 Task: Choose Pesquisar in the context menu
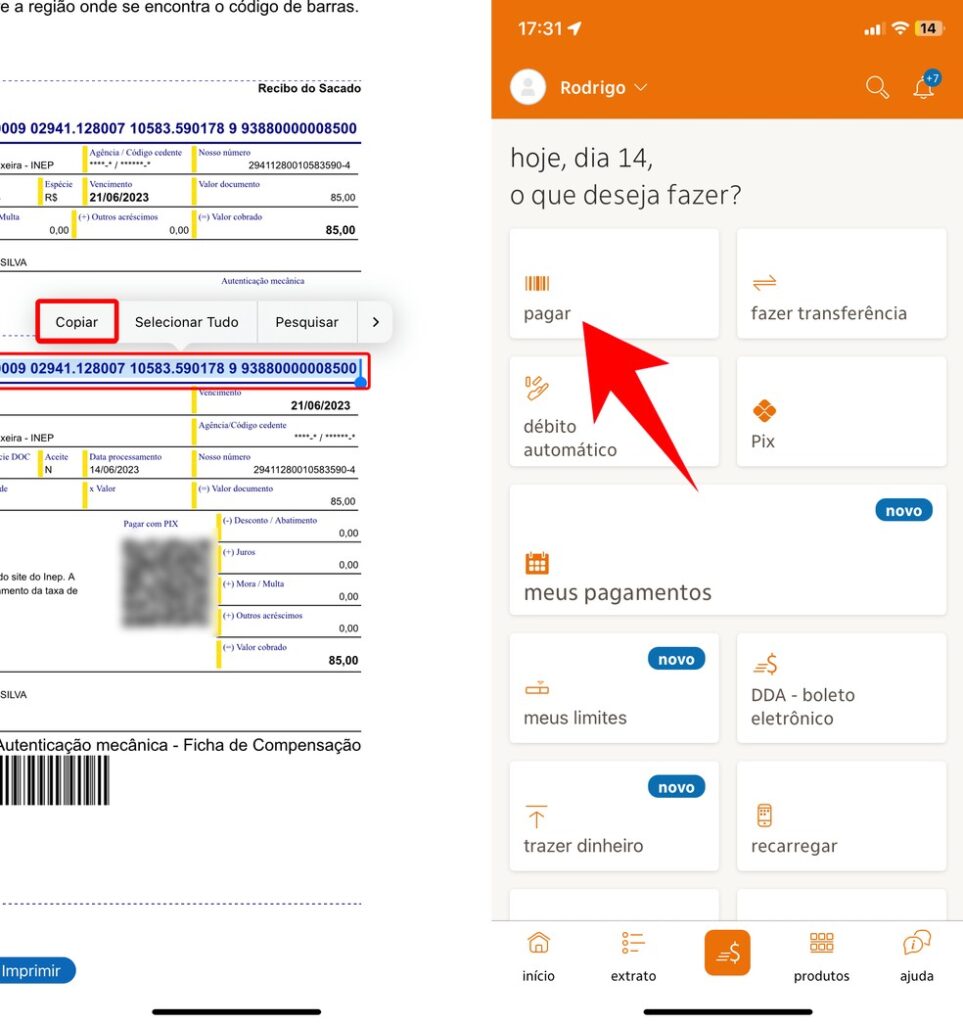point(307,322)
